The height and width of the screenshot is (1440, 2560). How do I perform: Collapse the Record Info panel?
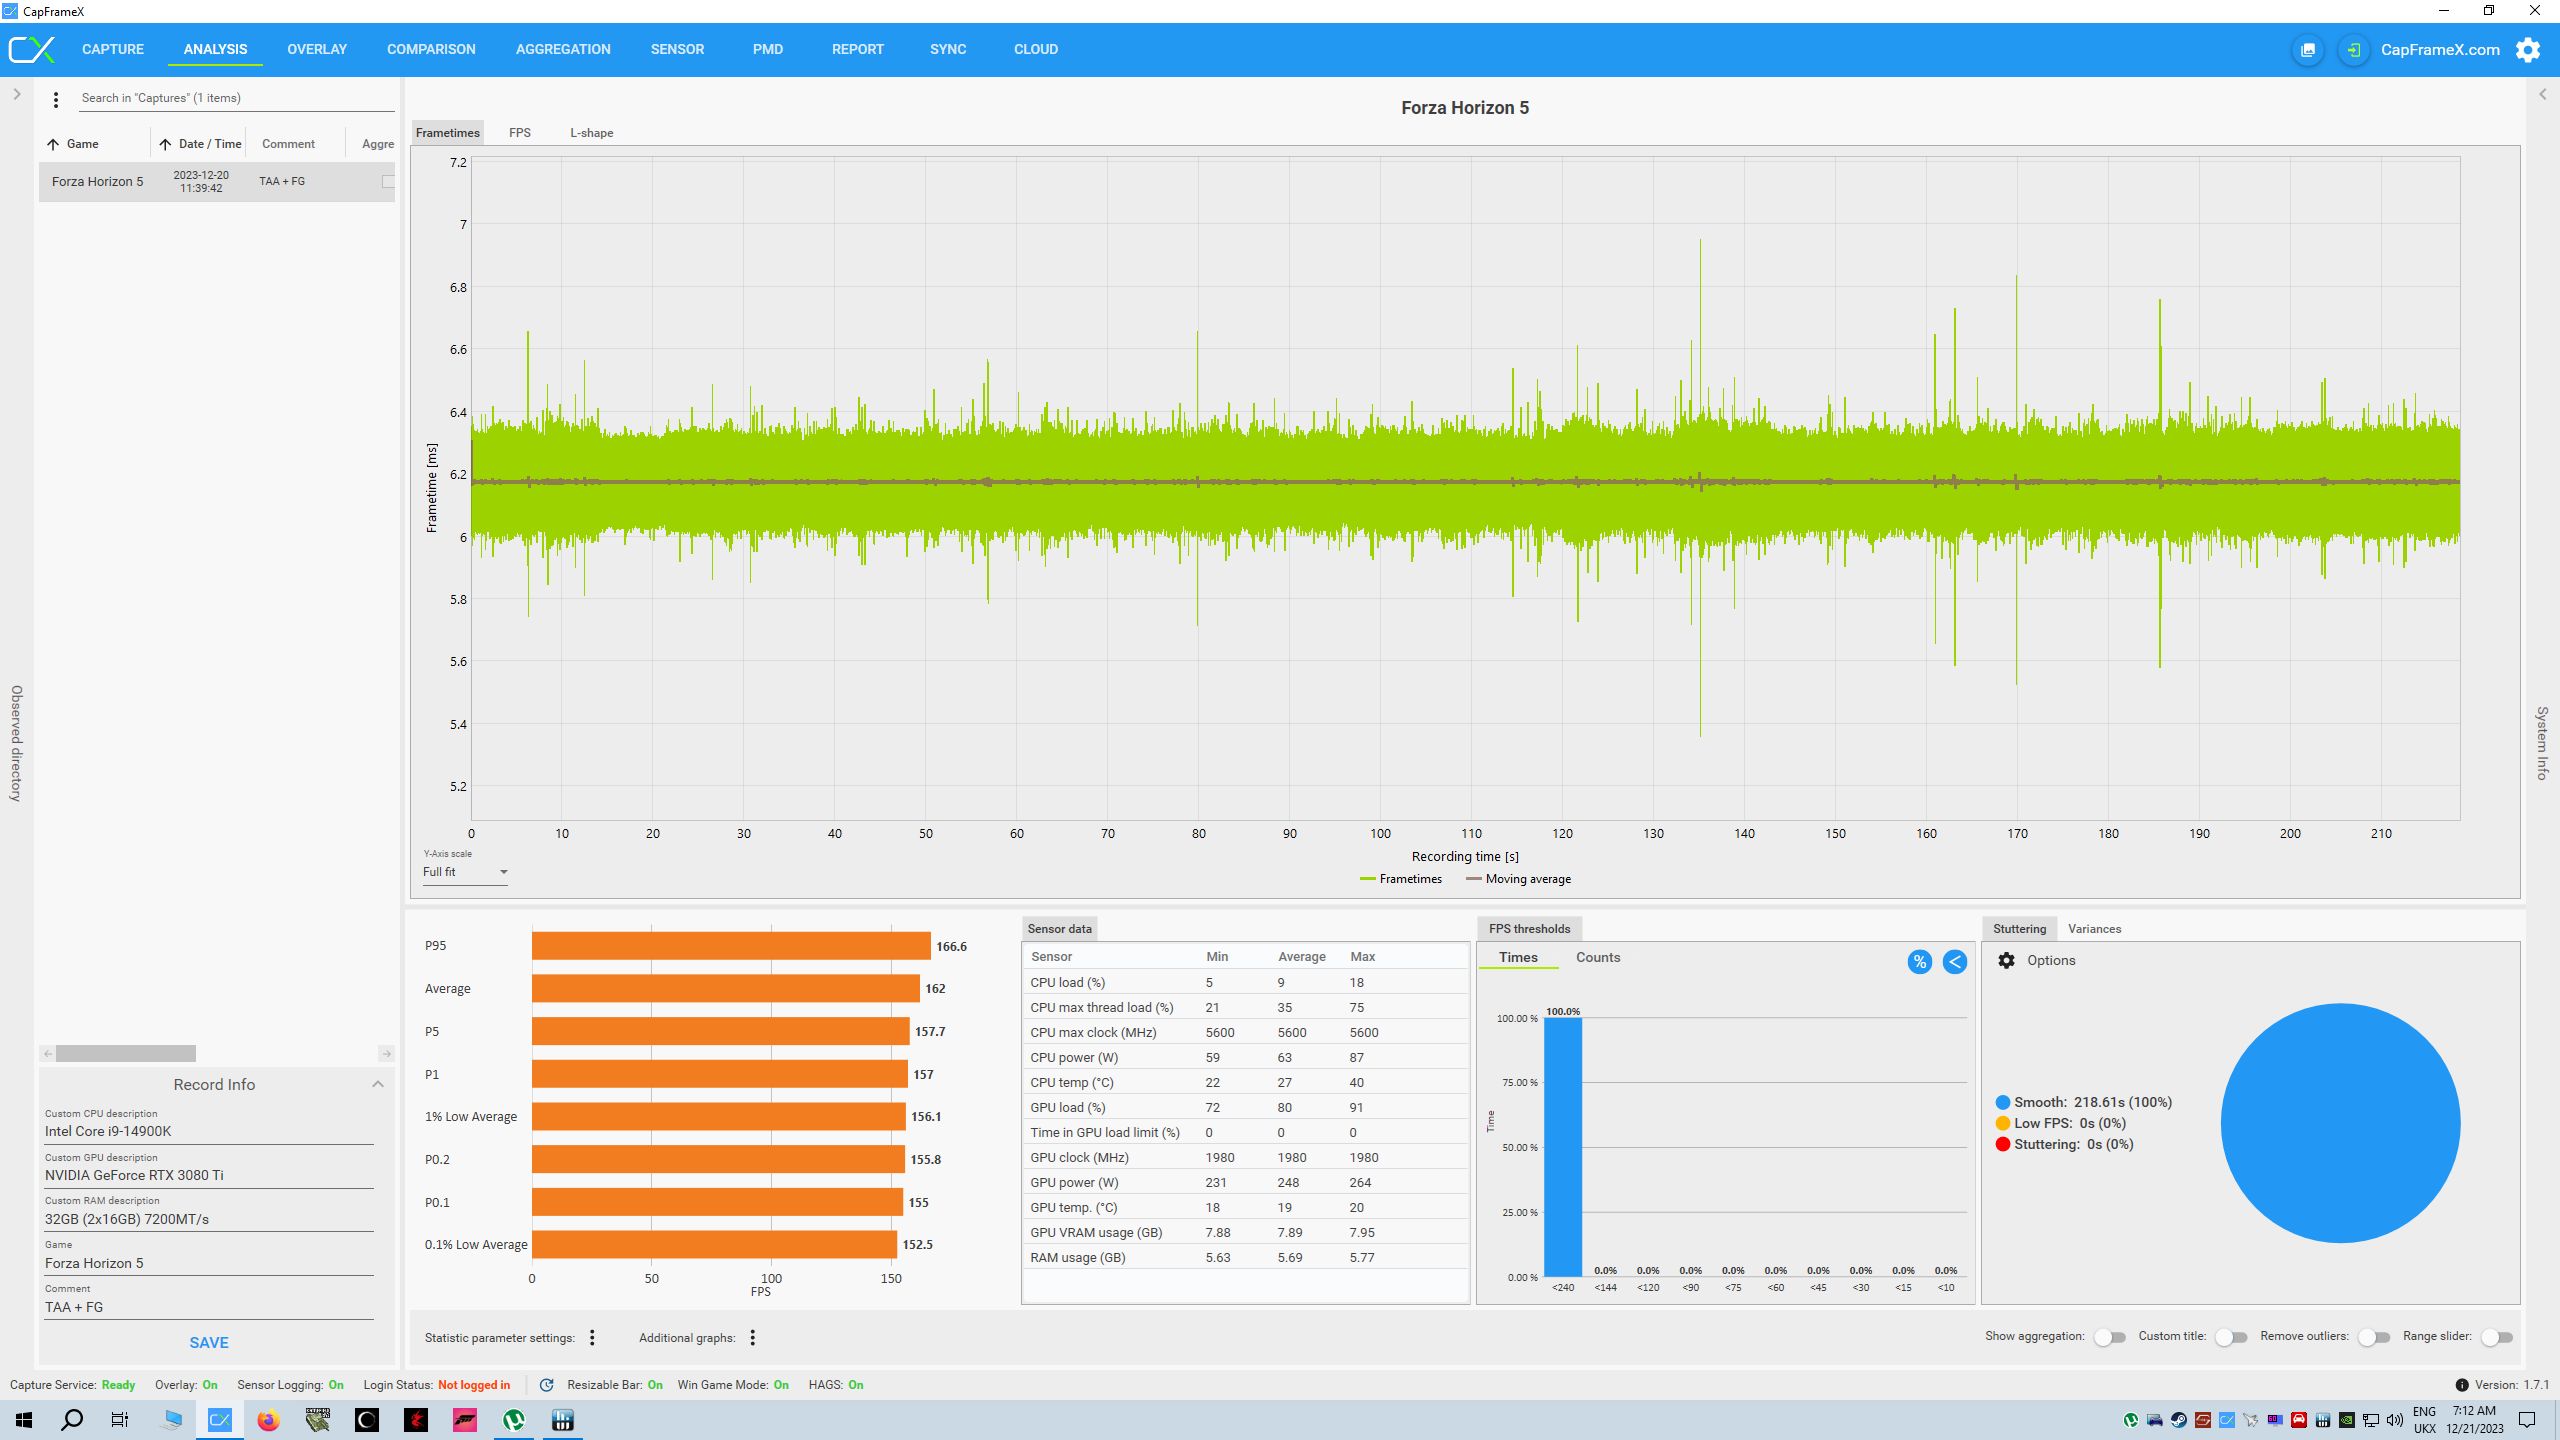pos(378,1085)
